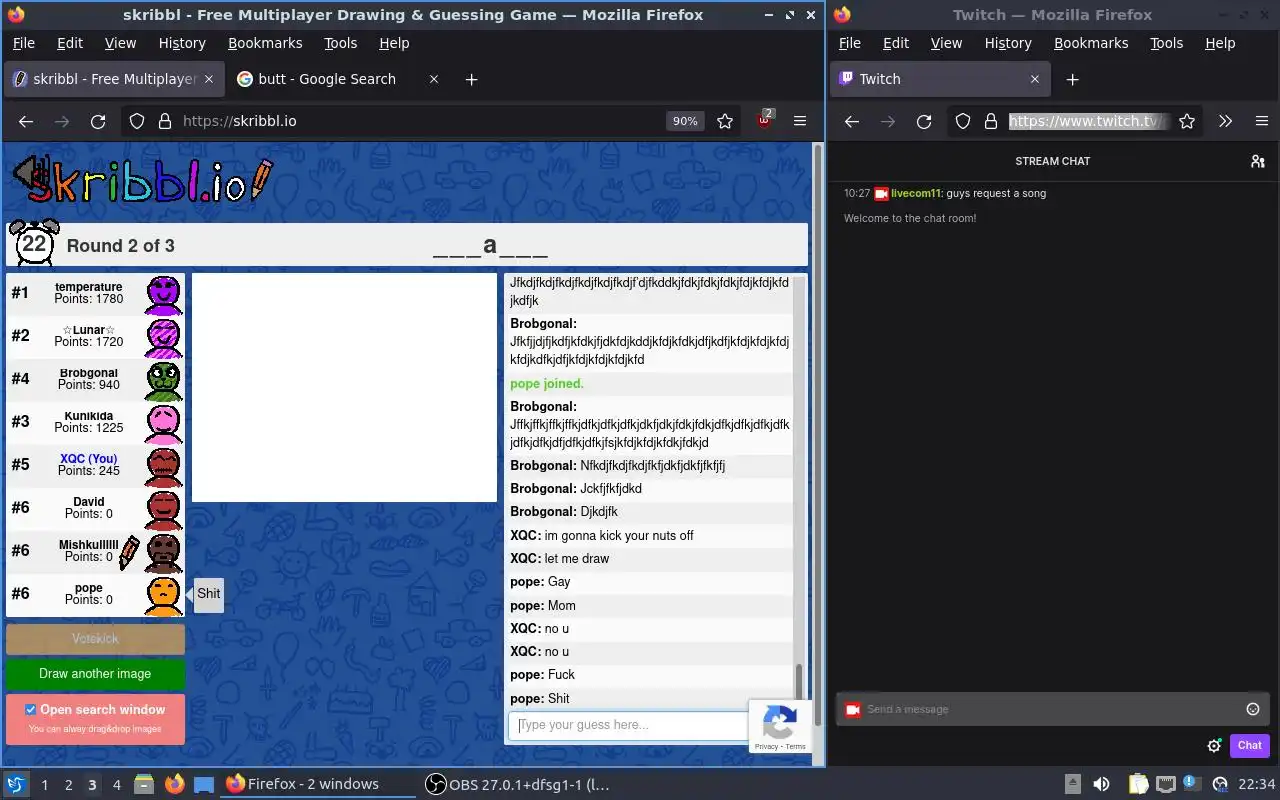The width and height of the screenshot is (1280, 800).
Task: Click taskbar volume speaker icon
Action: pyautogui.click(x=1101, y=785)
